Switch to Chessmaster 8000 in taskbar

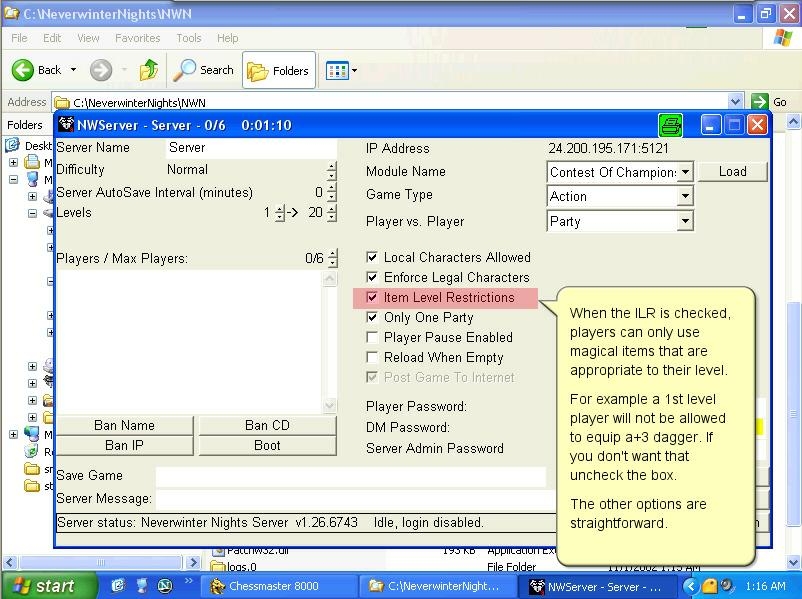[264, 586]
